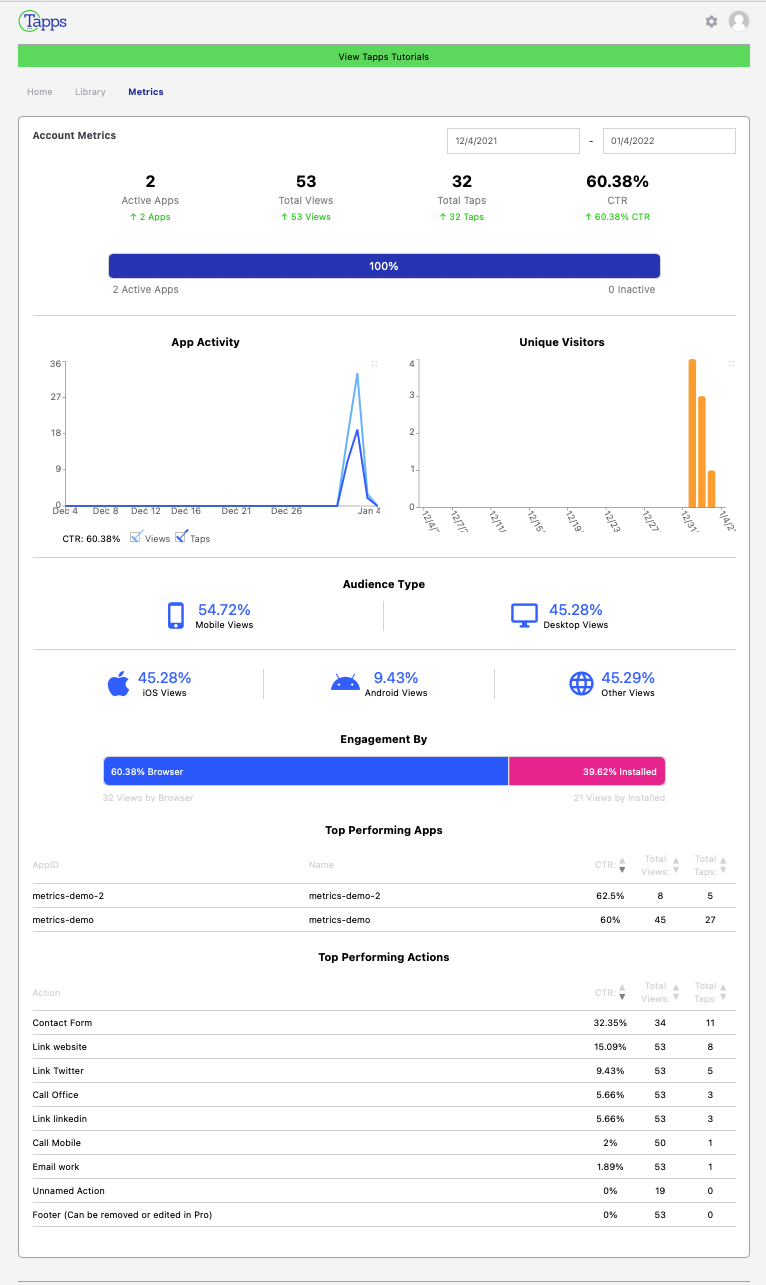Click the desktop monitor audience icon

pyautogui.click(x=525, y=616)
